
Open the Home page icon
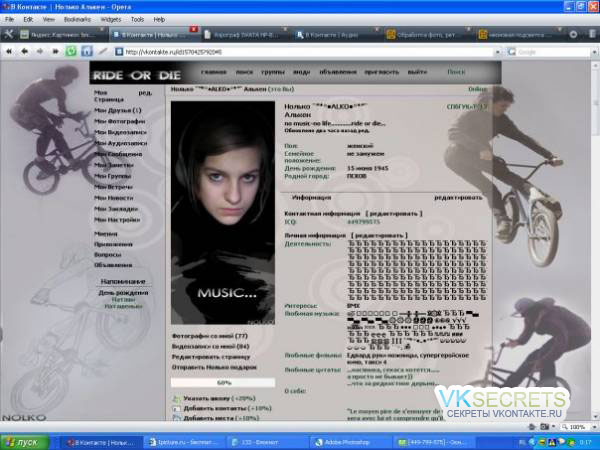point(87,51)
